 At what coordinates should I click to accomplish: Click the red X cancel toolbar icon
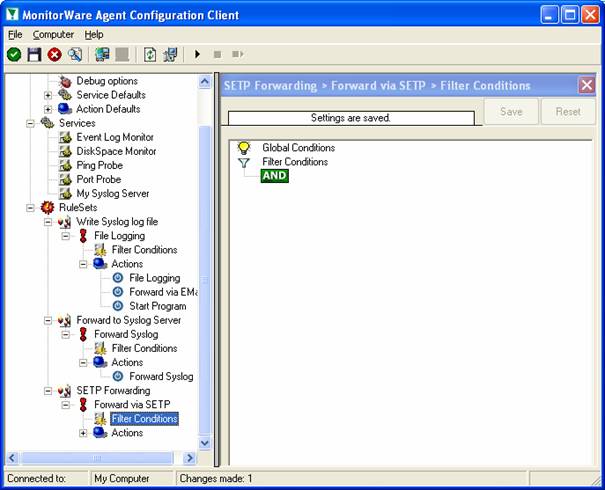[x=54, y=54]
